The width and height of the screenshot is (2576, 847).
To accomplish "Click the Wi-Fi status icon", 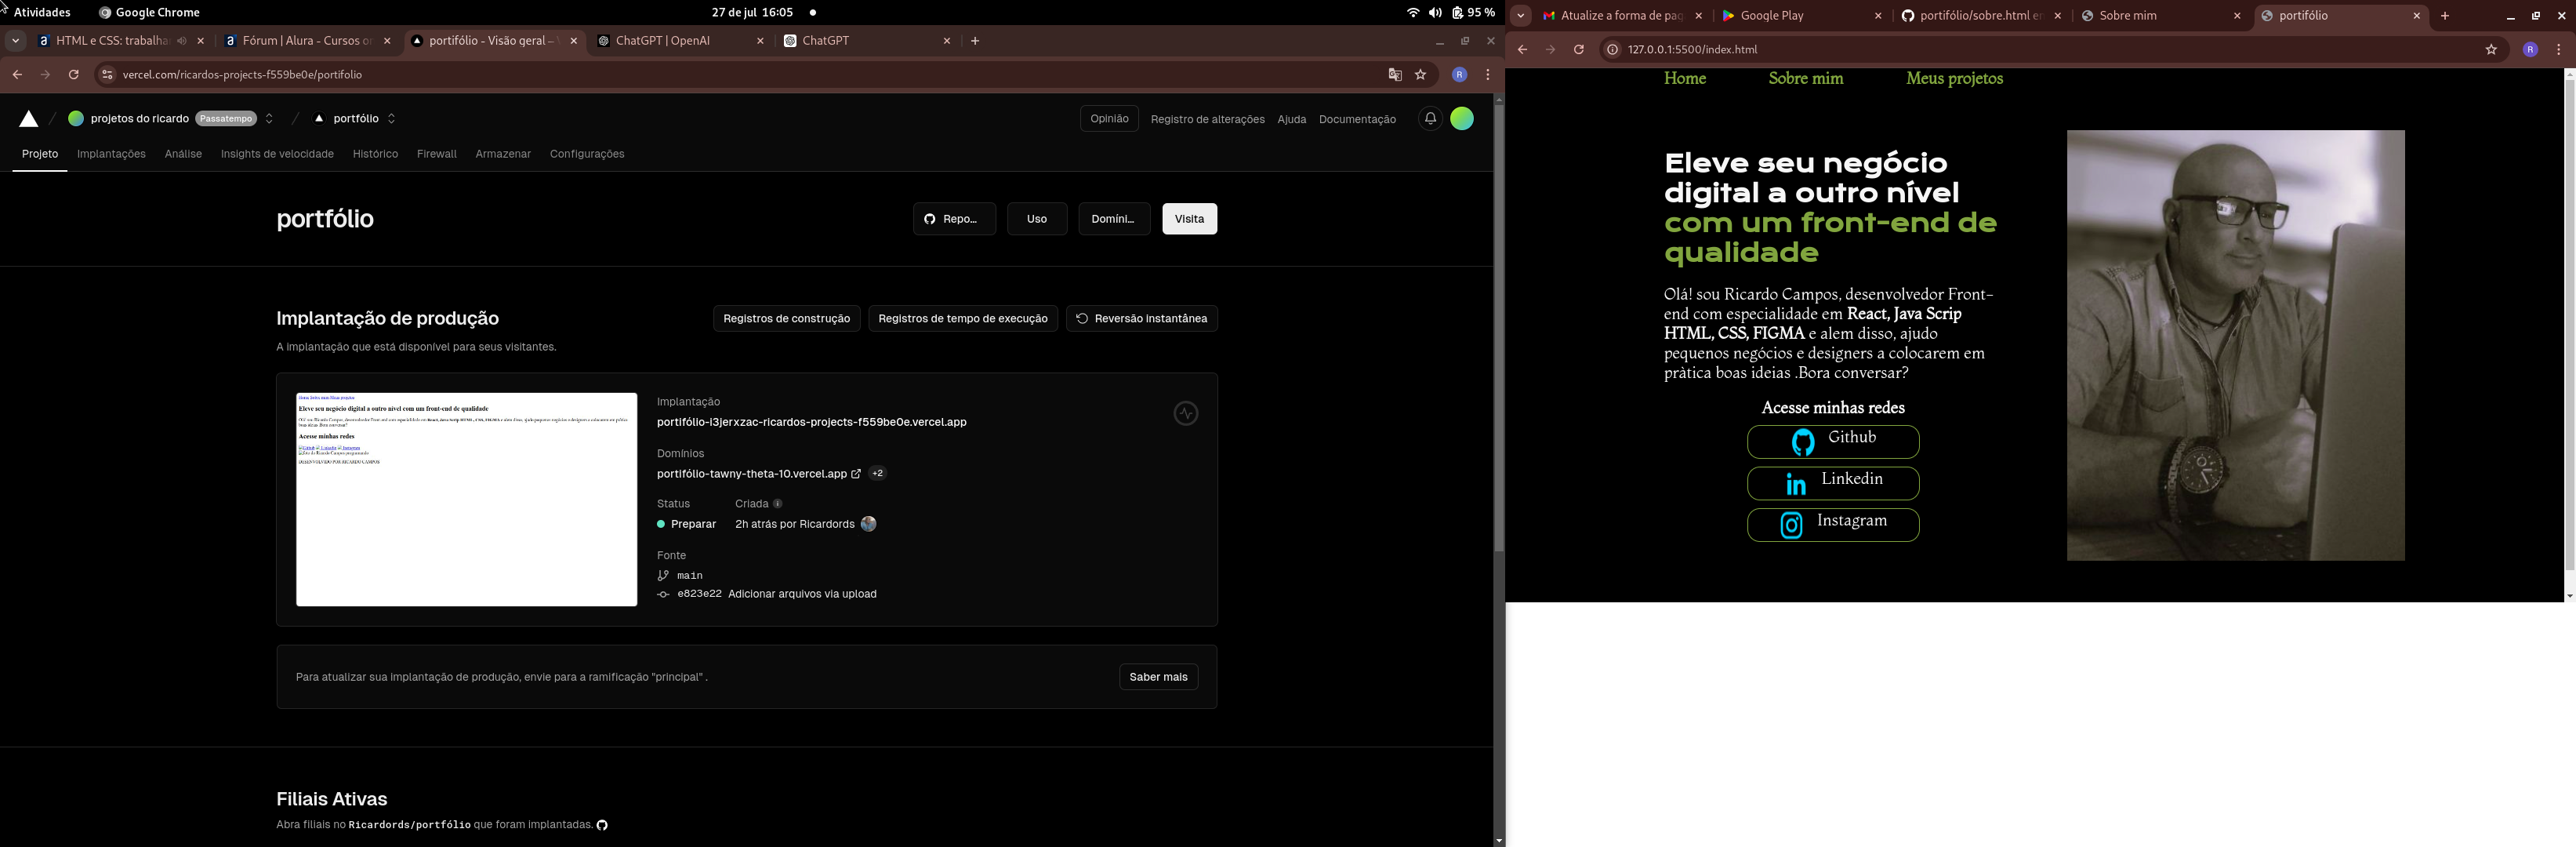I will pos(1413,13).
